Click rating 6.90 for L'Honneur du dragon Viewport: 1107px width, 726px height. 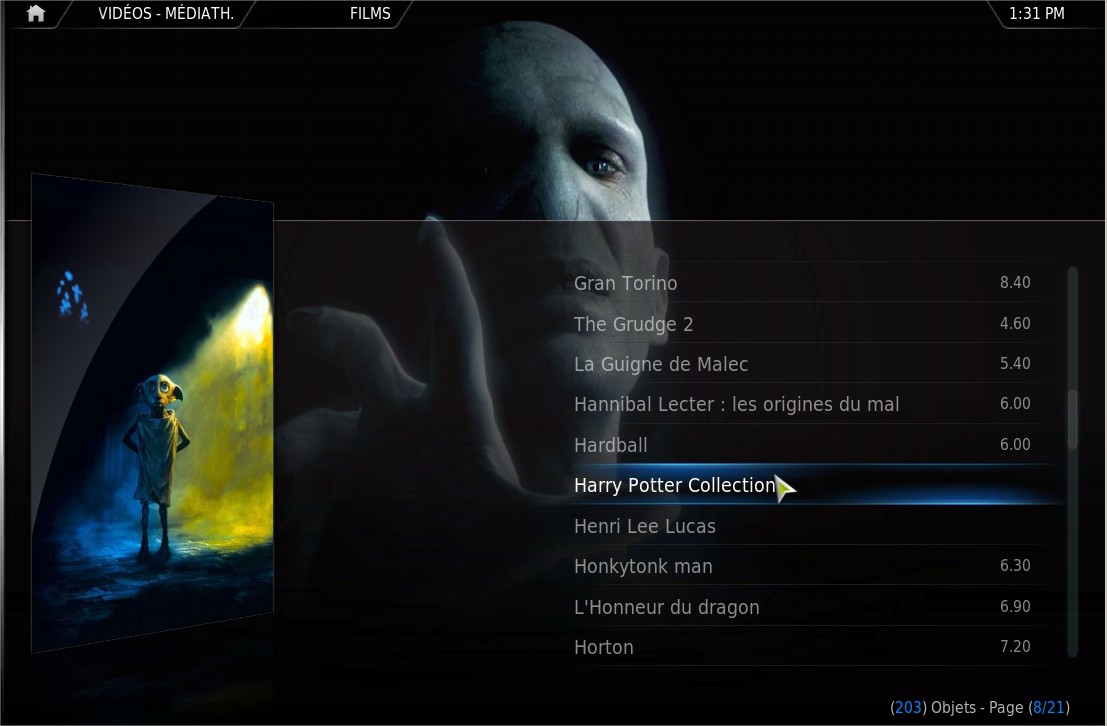point(1015,607)
